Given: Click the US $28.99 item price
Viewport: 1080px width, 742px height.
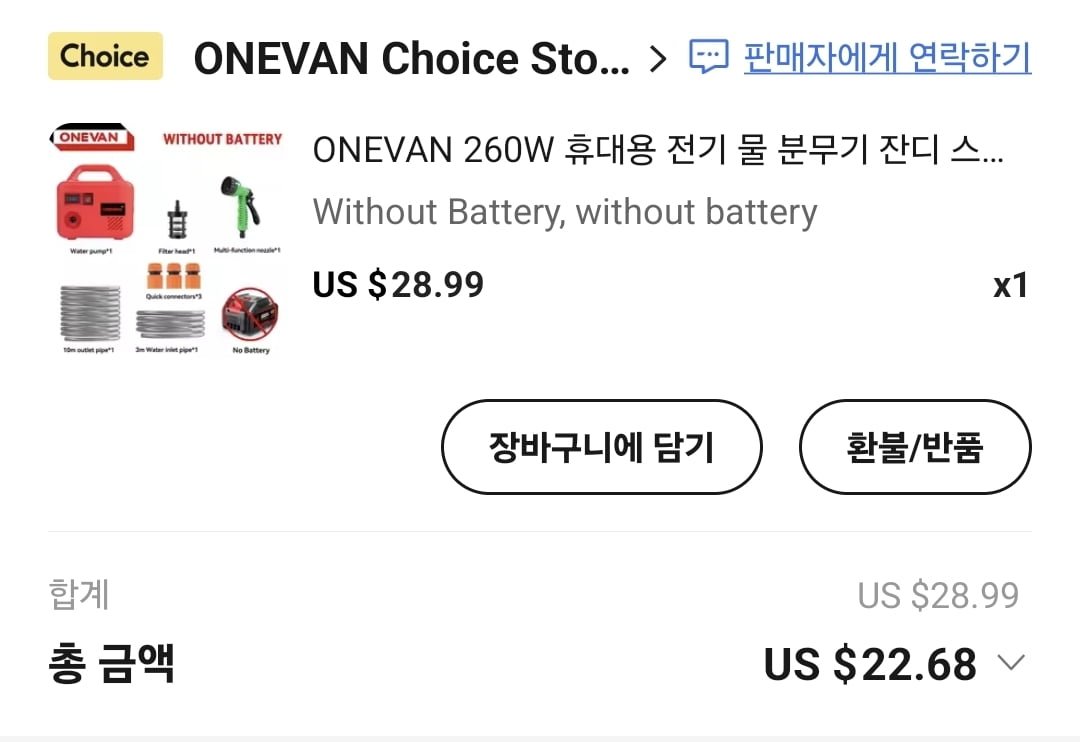Looking at the screenshot, I should 398,284.
